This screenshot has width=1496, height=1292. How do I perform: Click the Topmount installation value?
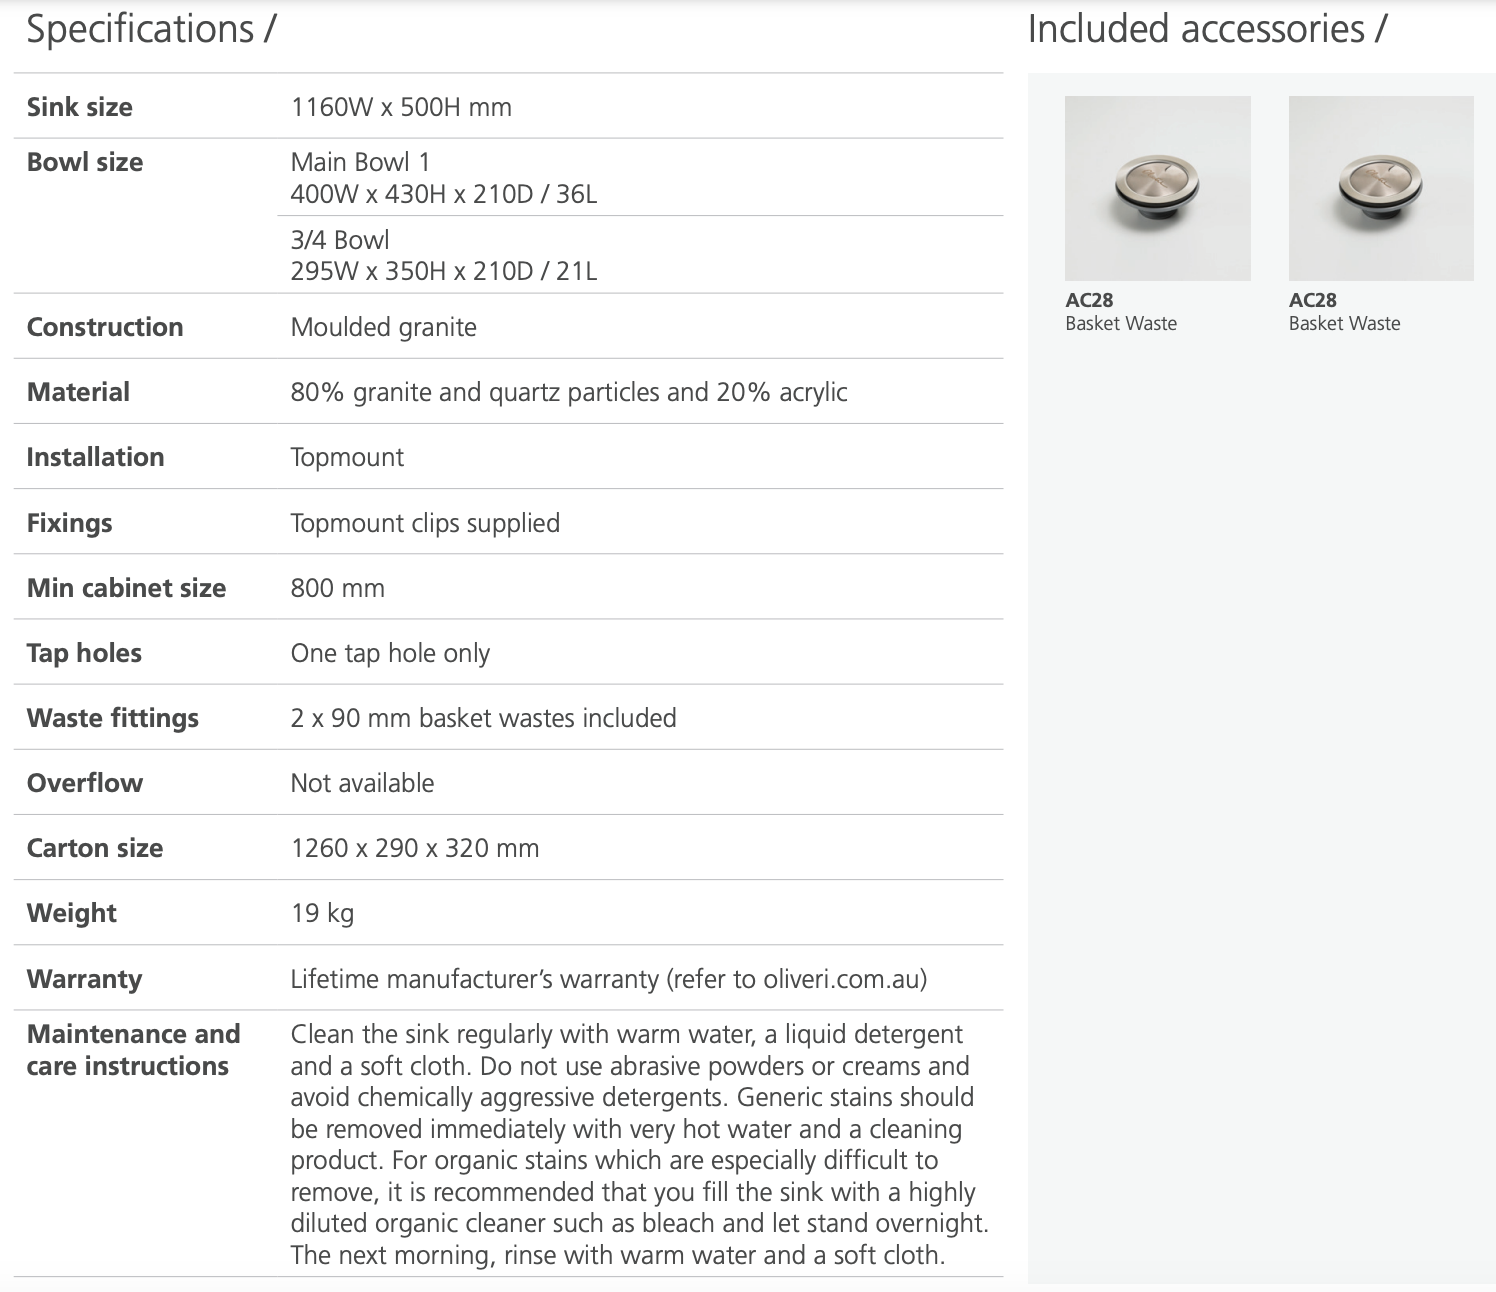tap(347, 457)
